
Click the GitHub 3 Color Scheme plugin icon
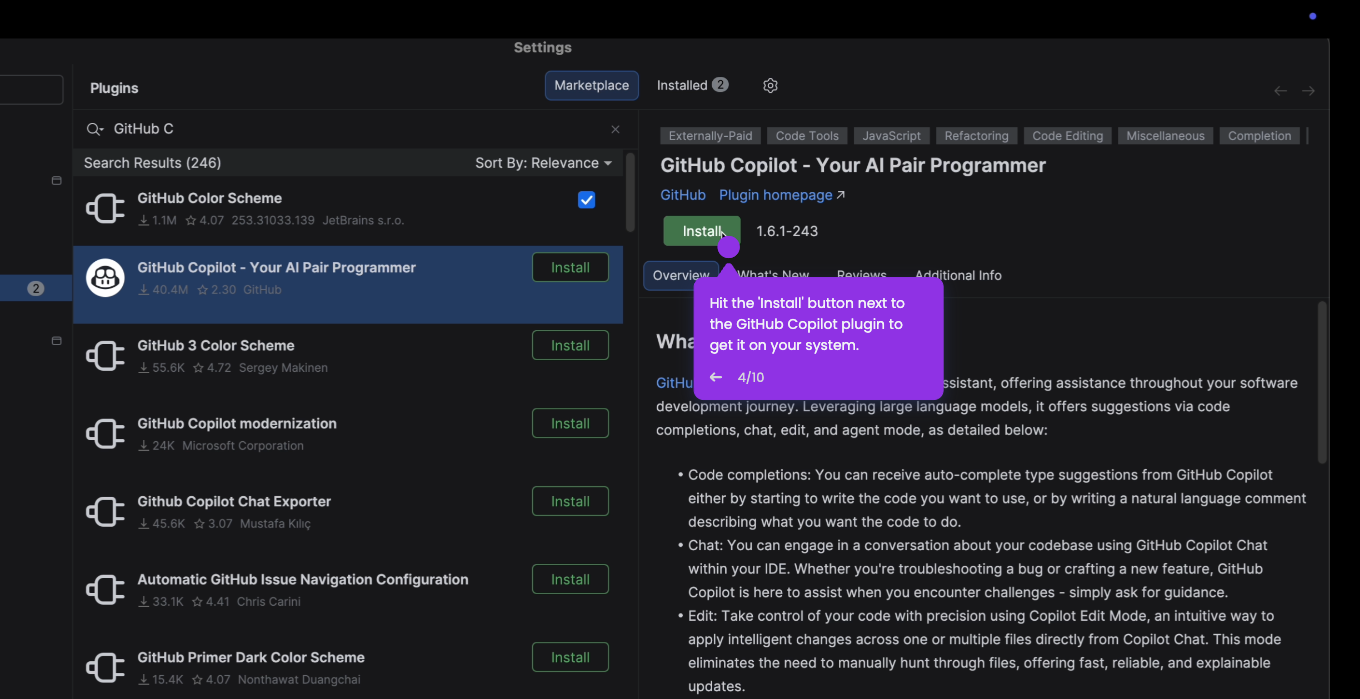pos(105,356)
